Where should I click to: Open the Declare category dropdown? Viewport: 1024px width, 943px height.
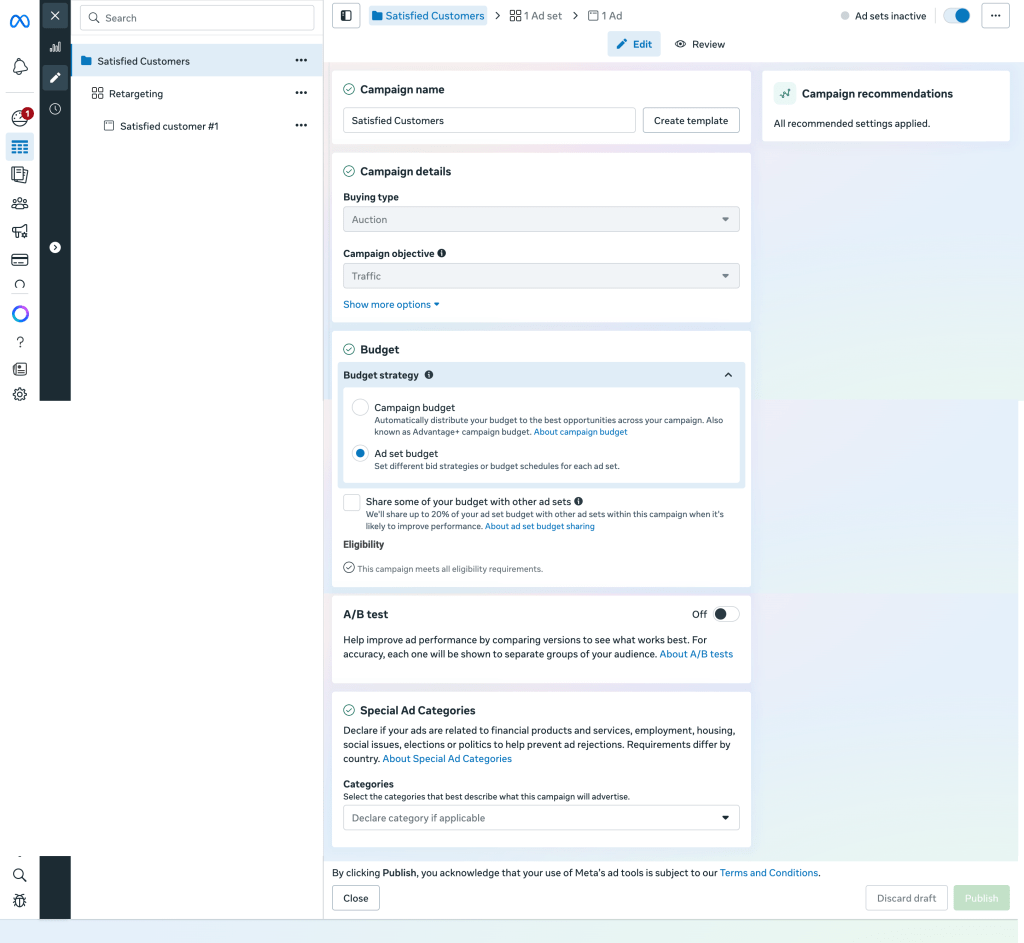541,818
